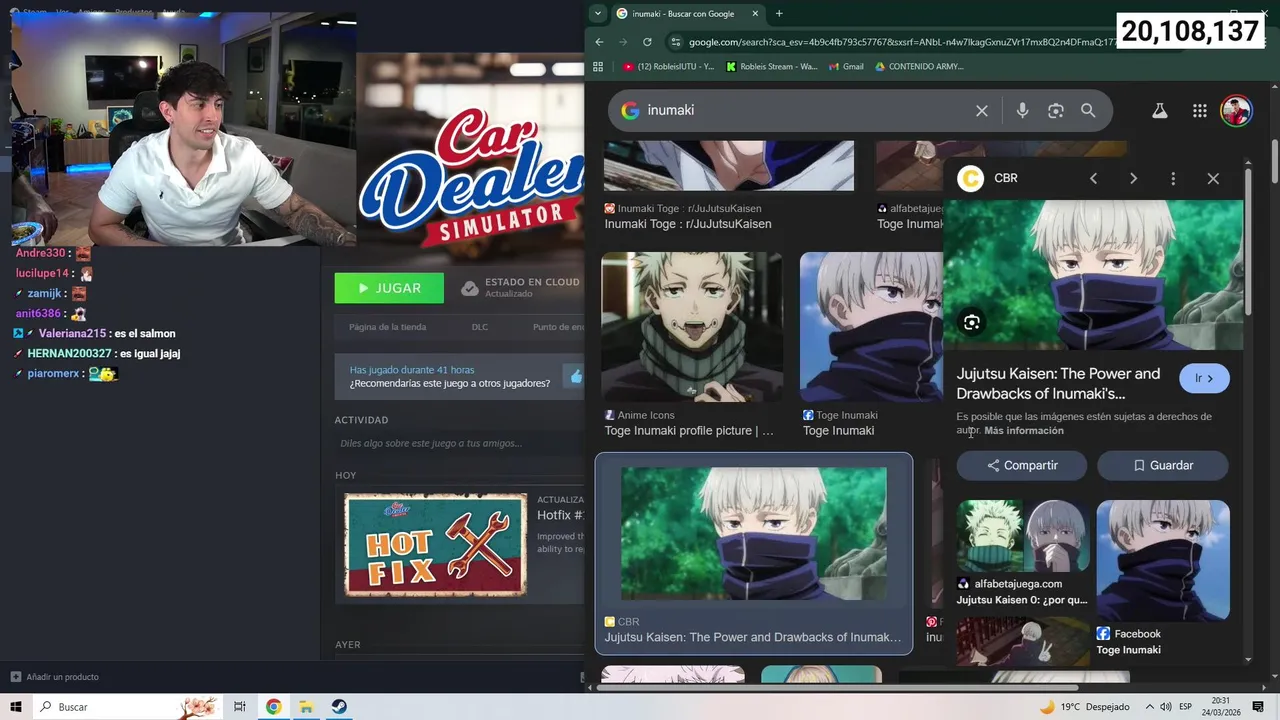Open the Hot Fix update thumbnail in Steam
Image resolution: width=1280 pixels, height=720 pixels.
pos(435,544)
